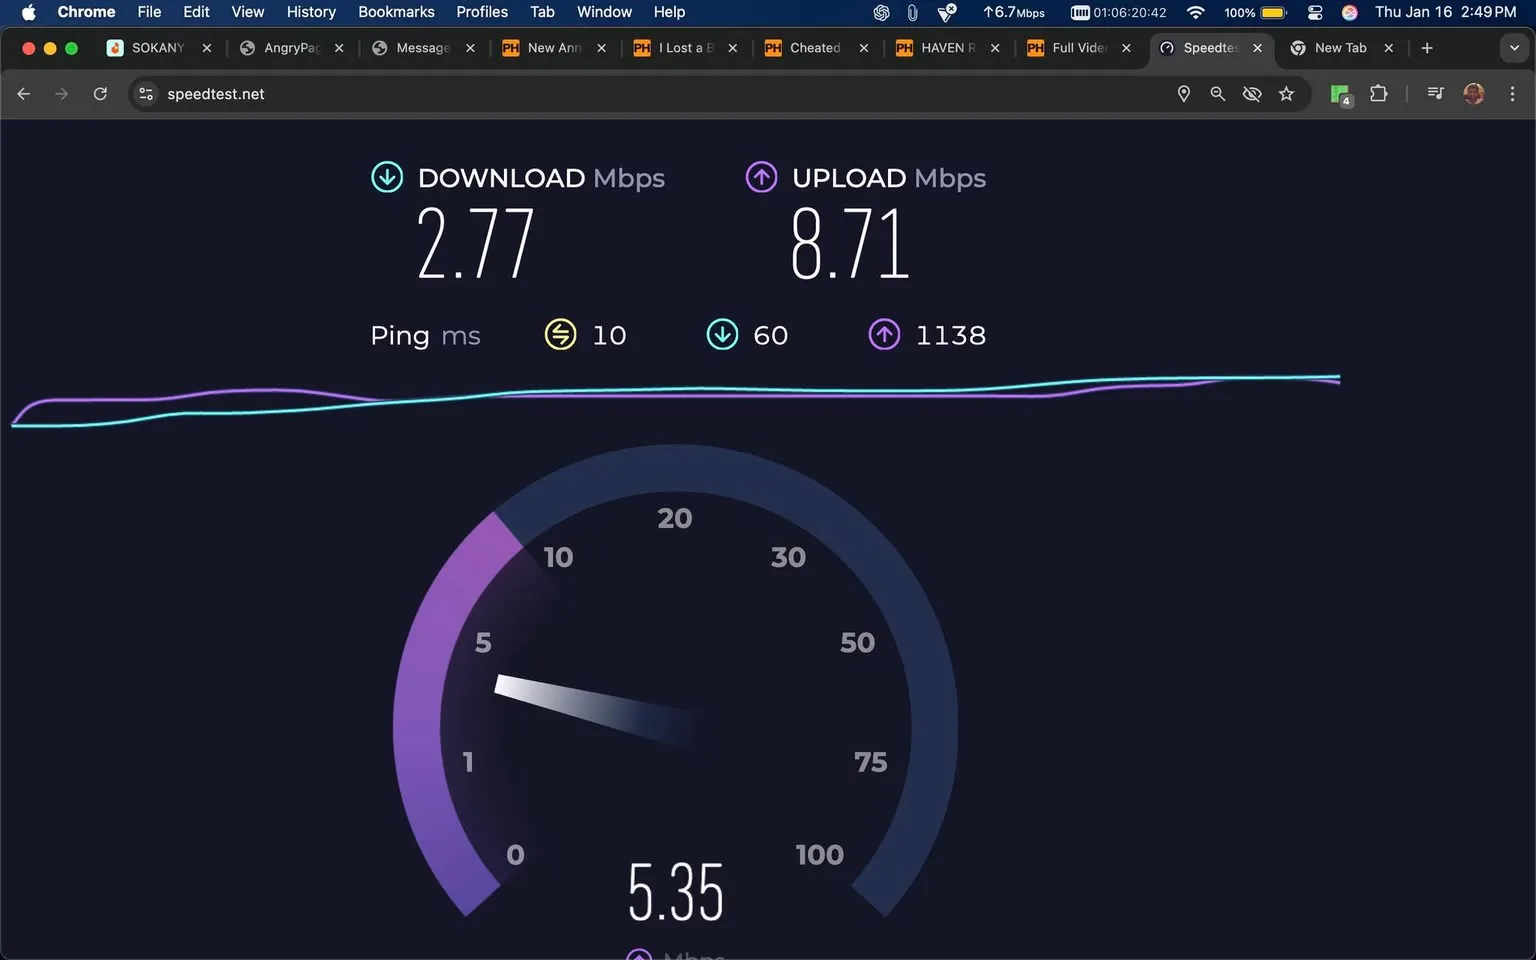Open the Chrome three-dot menu
The width and height of the screenshot is (1536, 960).
1513,93
